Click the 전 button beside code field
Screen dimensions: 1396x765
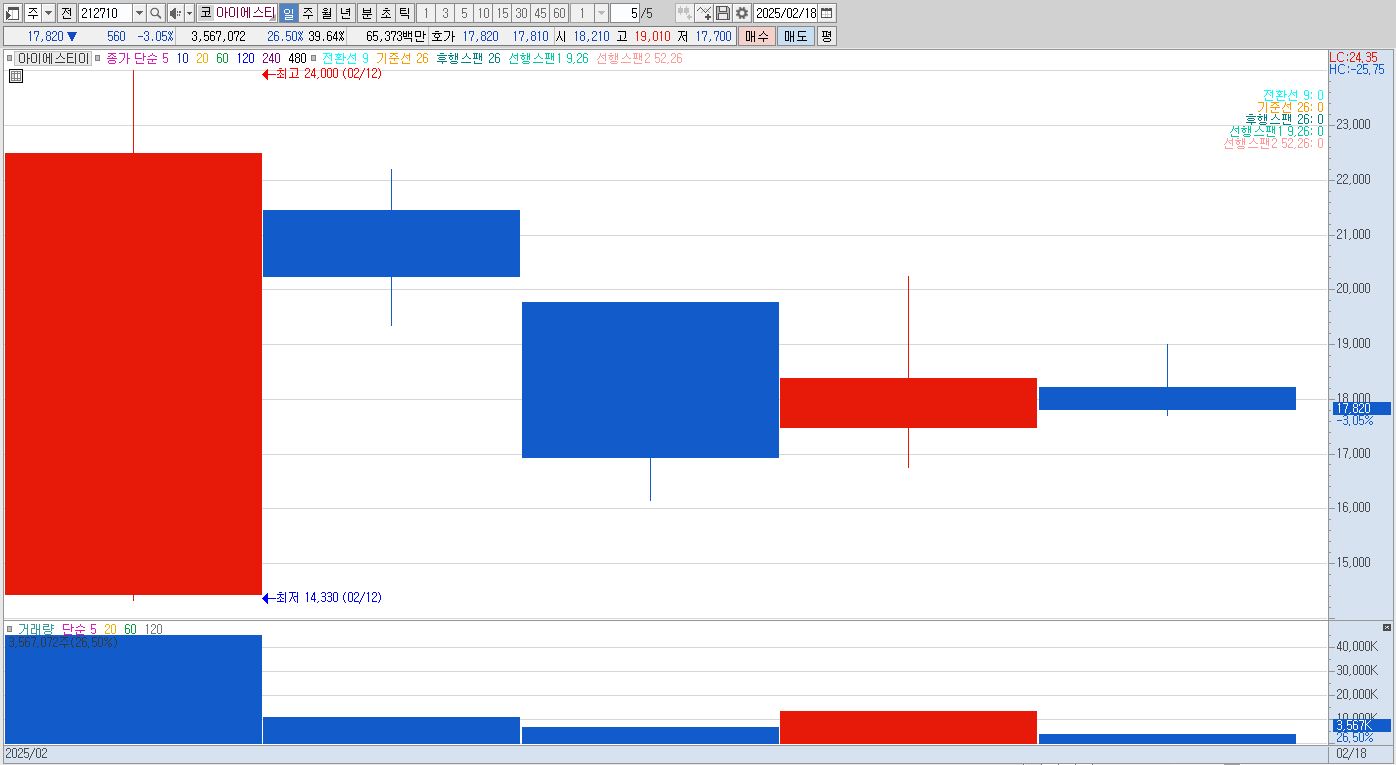tap(66, 13)
